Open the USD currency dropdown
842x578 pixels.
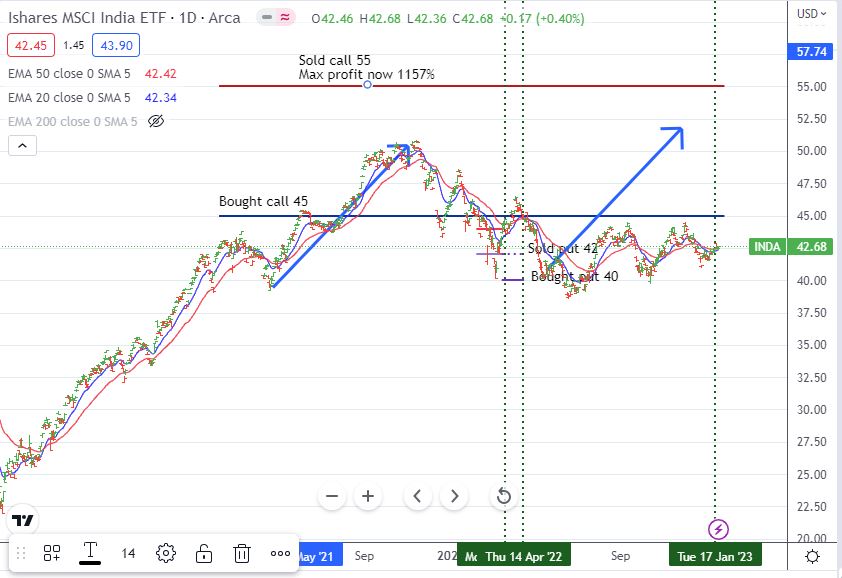pyautogui.click(x=811, y=13)
